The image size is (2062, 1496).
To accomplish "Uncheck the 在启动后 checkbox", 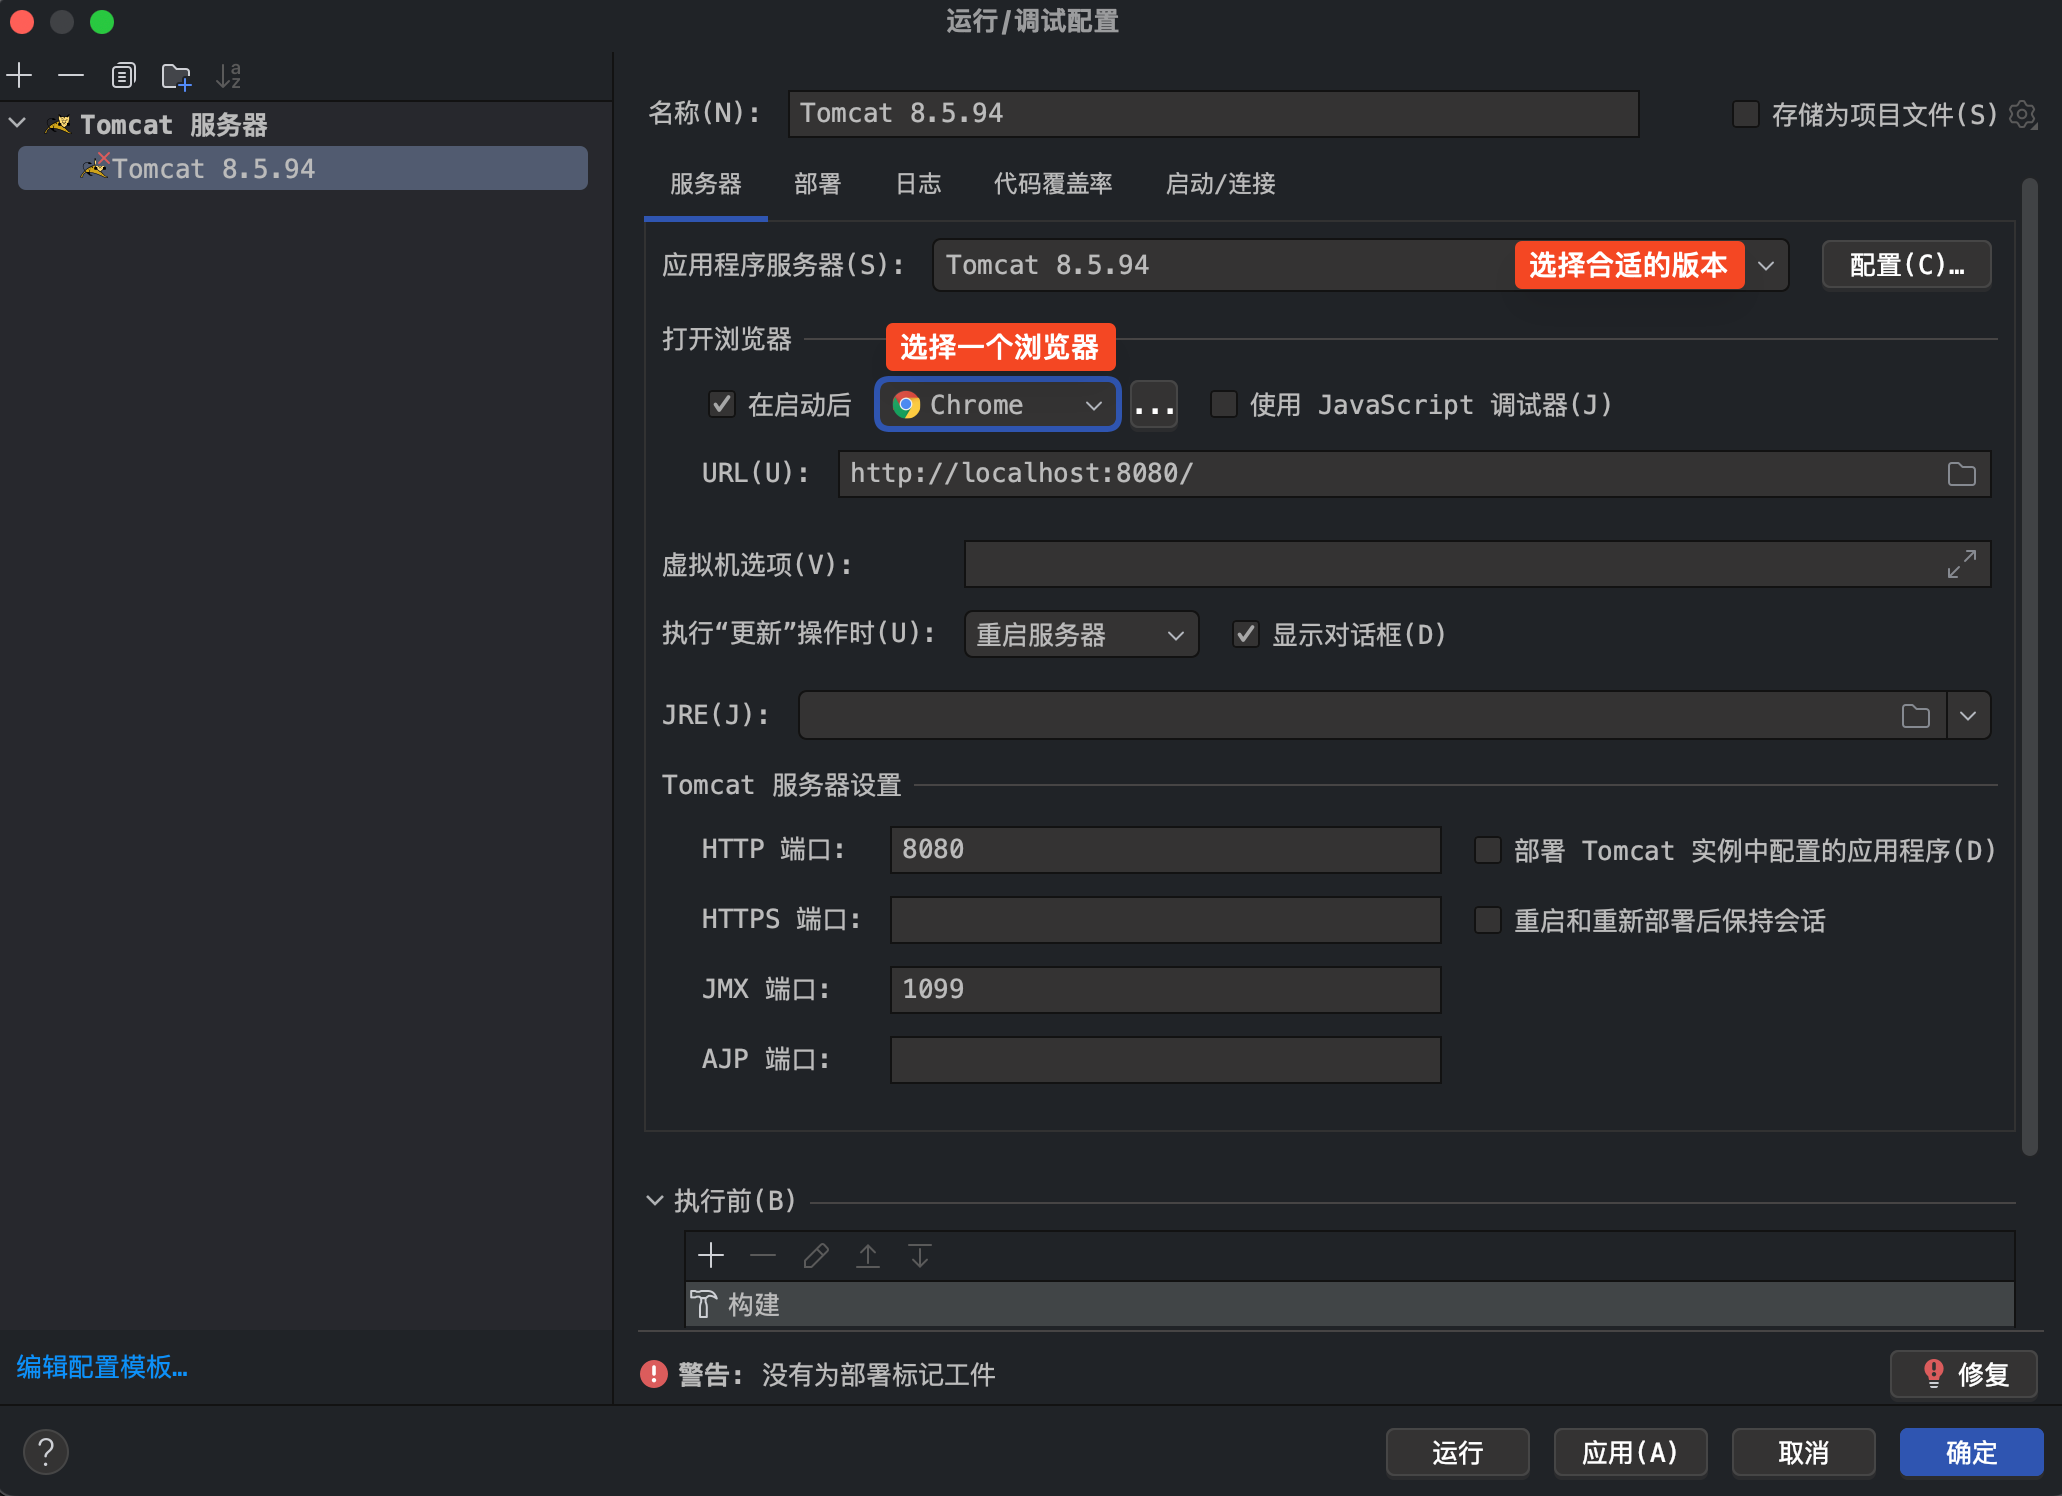I will point(722,404).
